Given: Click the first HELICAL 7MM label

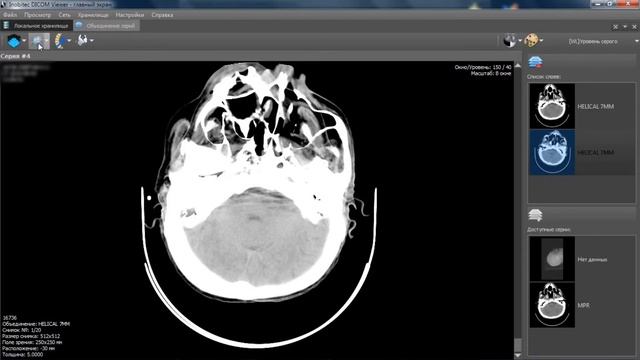Looking at the screenshot, I should coord(596,107).
